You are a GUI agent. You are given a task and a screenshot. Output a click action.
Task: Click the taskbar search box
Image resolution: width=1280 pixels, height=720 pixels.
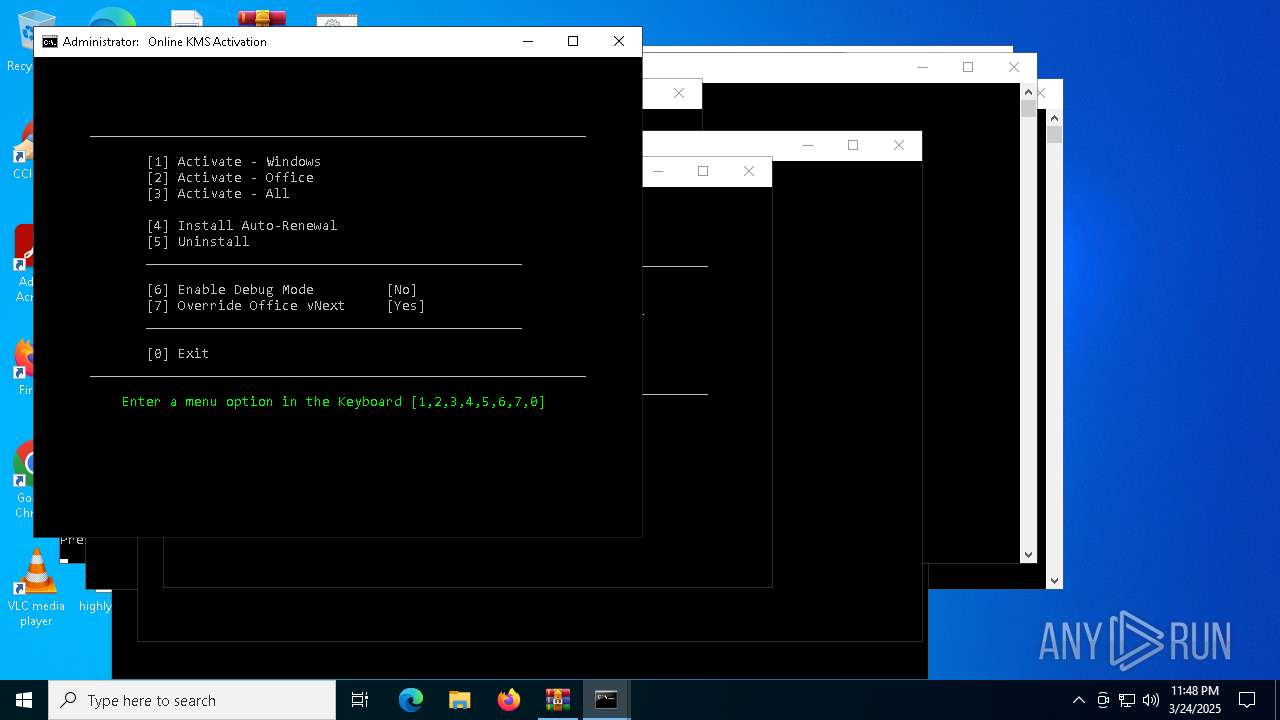click(x=192, y=700)
